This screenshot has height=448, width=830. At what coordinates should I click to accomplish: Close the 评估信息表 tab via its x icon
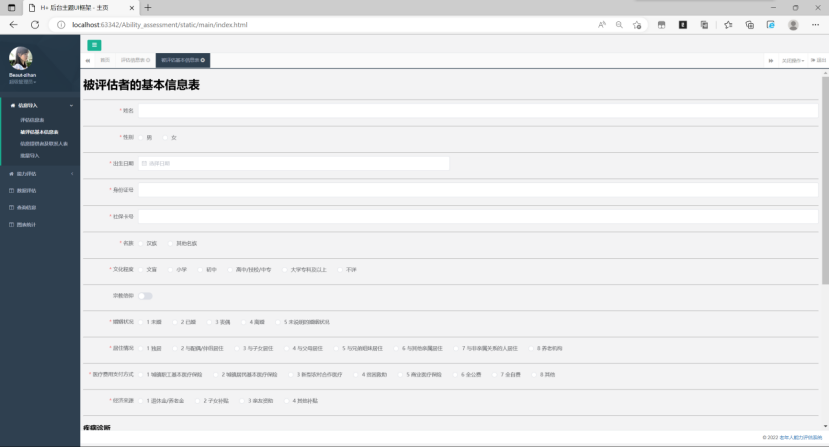148,60
